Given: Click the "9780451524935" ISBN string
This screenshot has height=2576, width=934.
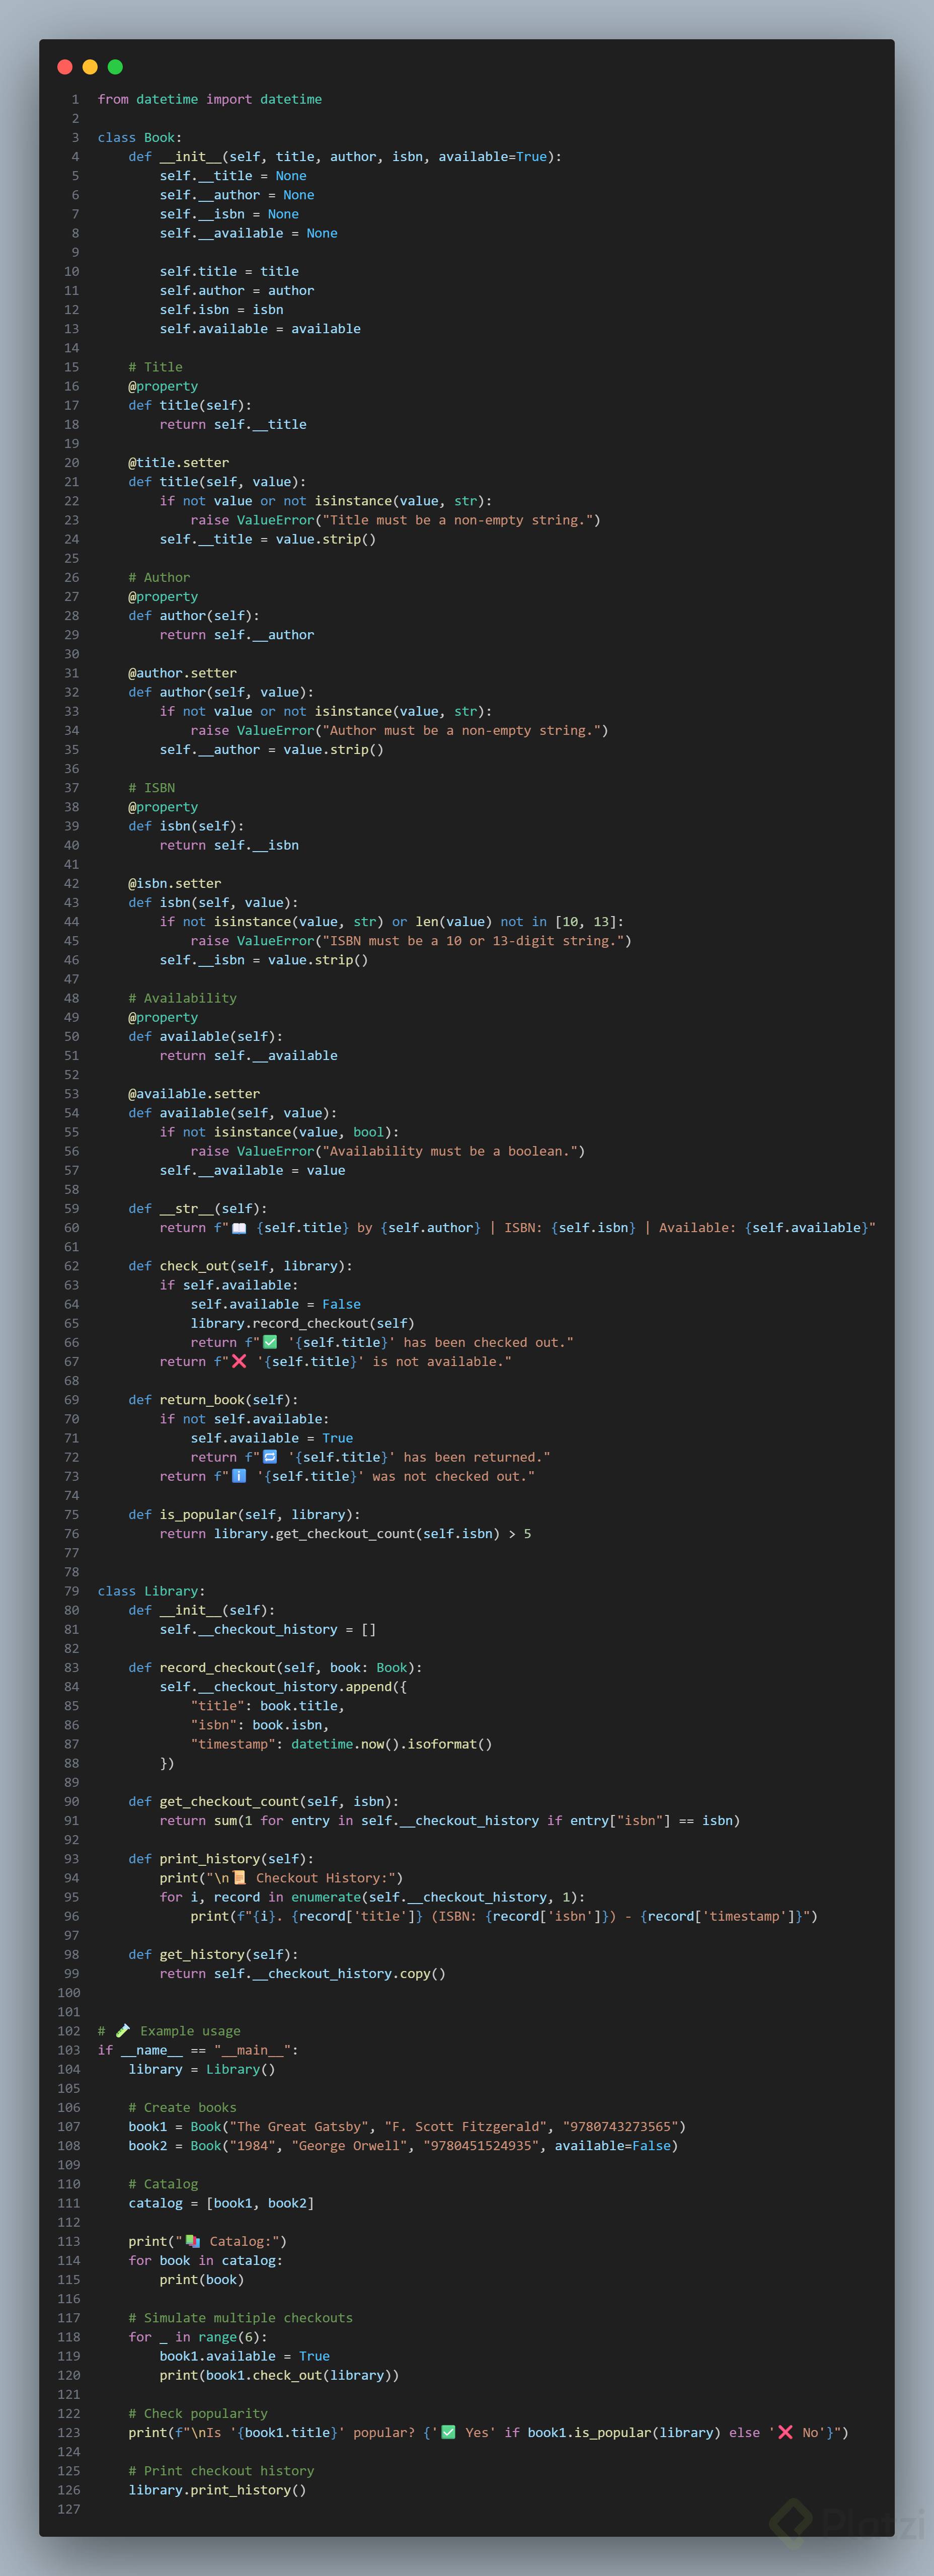Looking at the screenshot, I should [x=481, y=2146].
